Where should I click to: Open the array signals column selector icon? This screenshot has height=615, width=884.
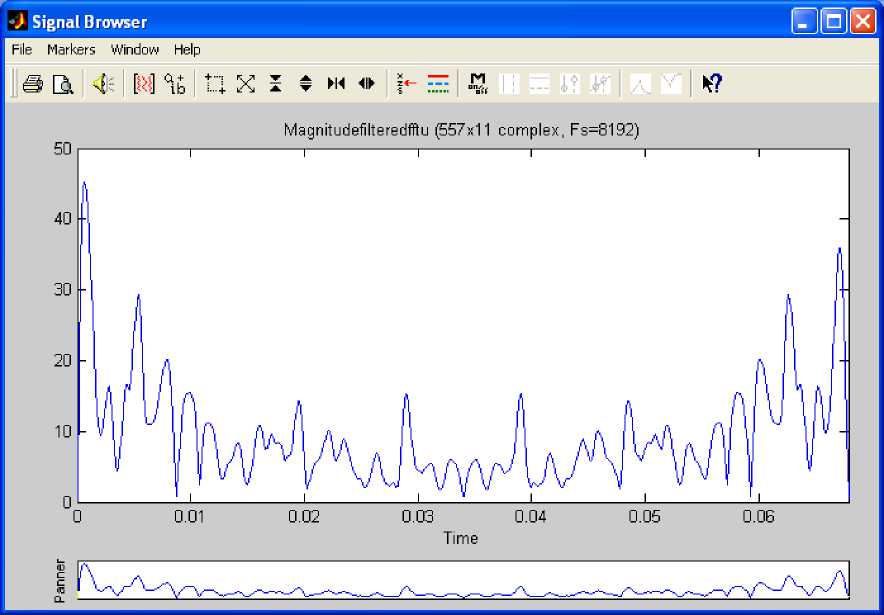click(144, 84)
